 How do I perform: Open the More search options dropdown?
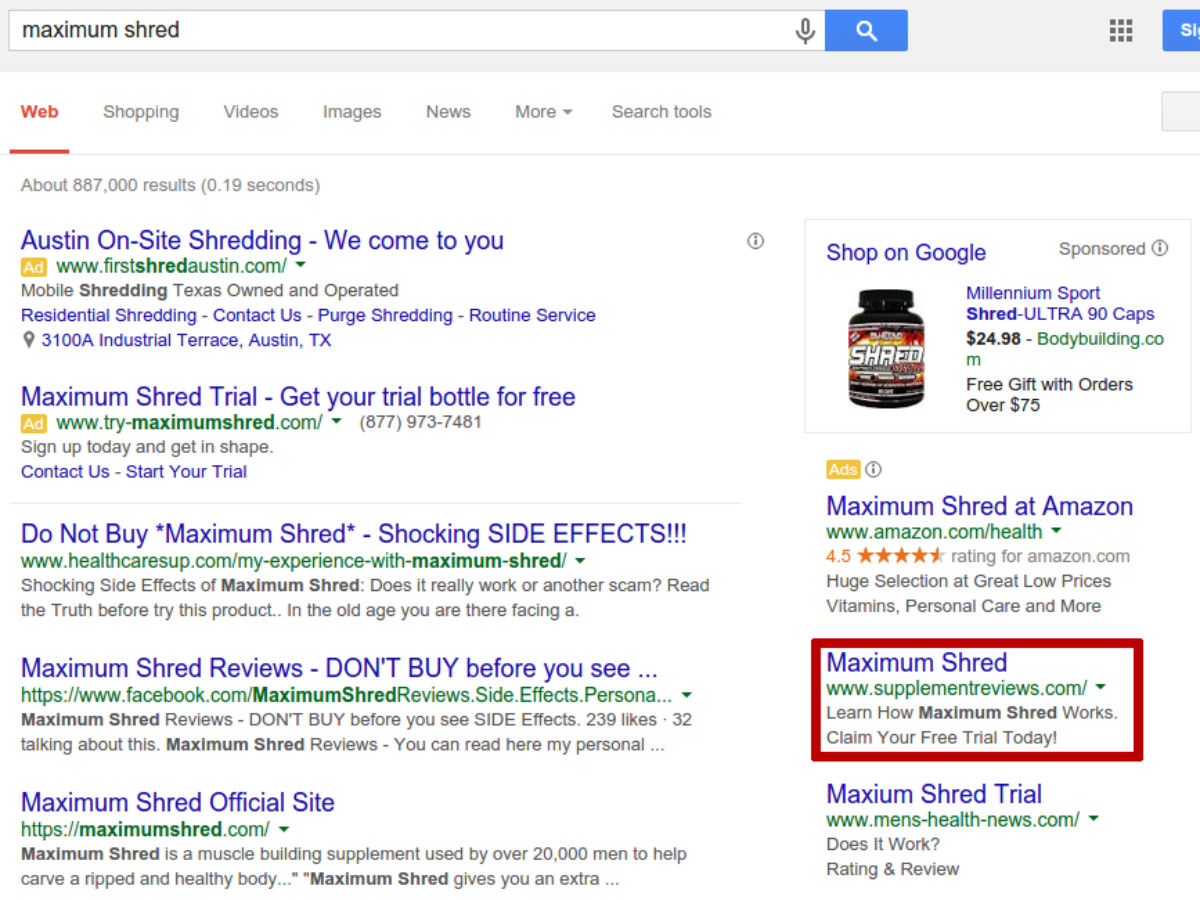[543, 112]
